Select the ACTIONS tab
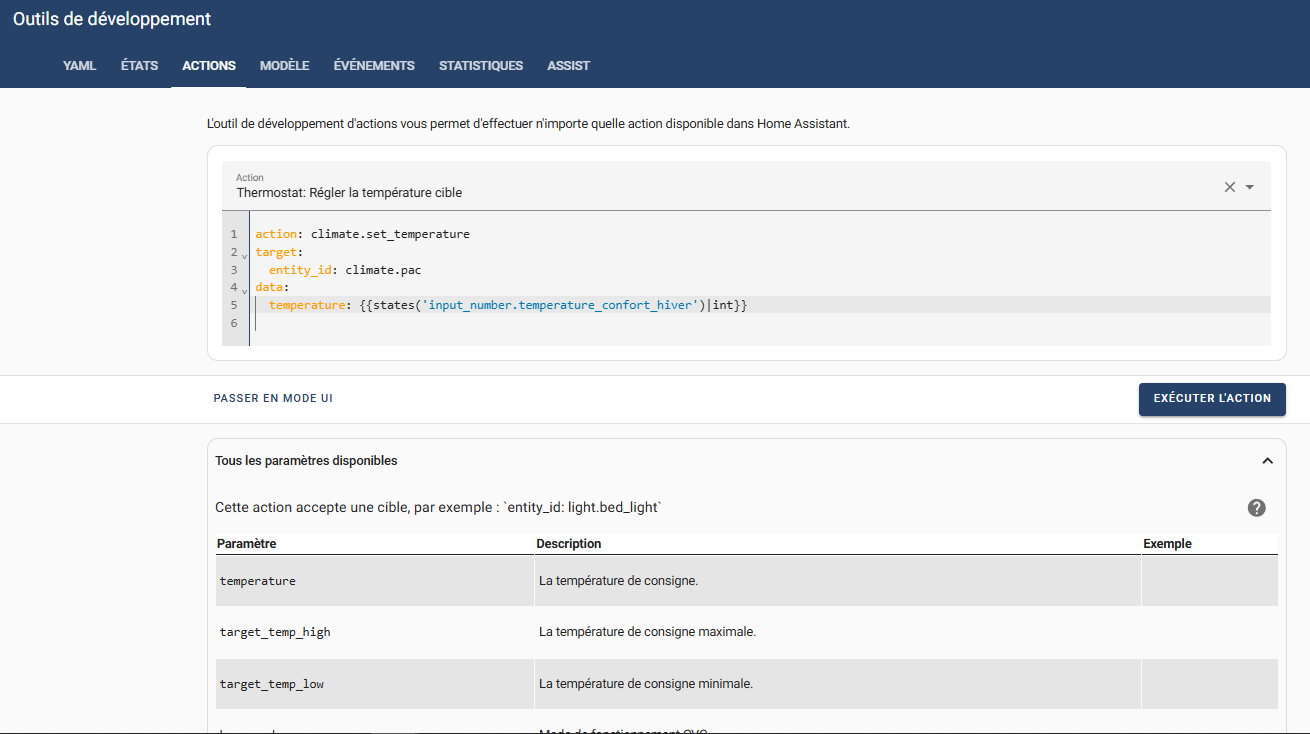 pos(209,66)
